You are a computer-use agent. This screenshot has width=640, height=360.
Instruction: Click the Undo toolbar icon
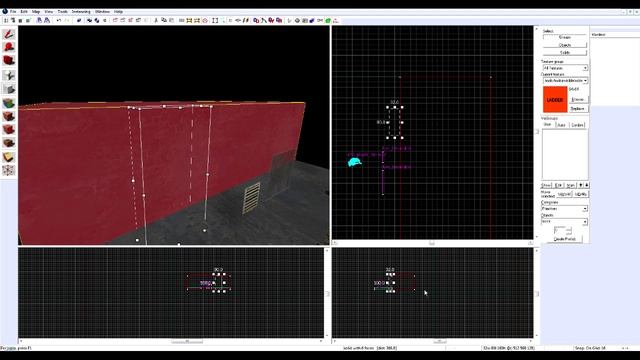(x=59, y=20)
